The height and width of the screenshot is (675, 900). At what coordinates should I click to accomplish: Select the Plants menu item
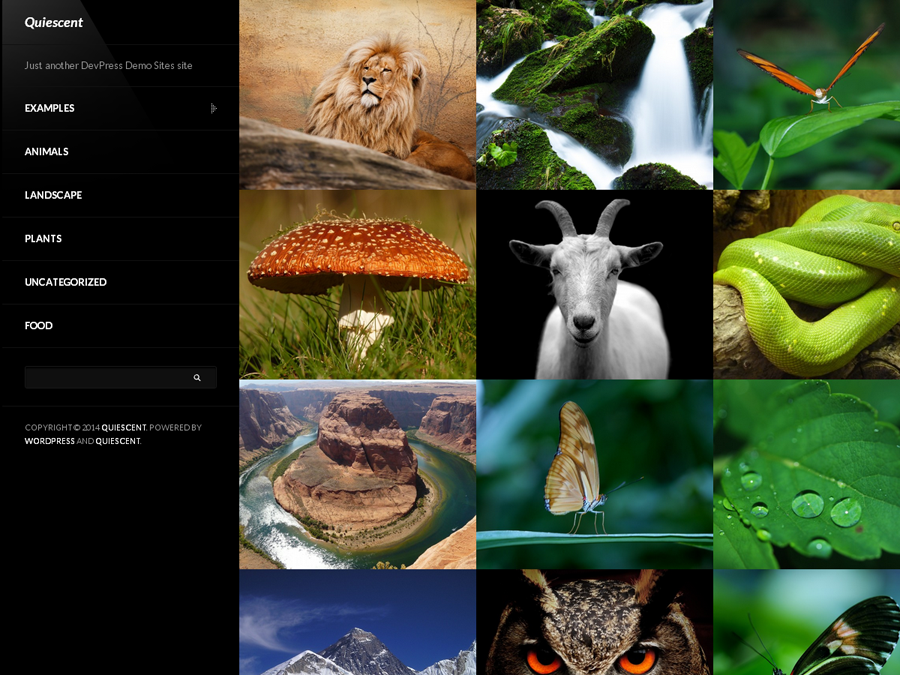(43, 239)
